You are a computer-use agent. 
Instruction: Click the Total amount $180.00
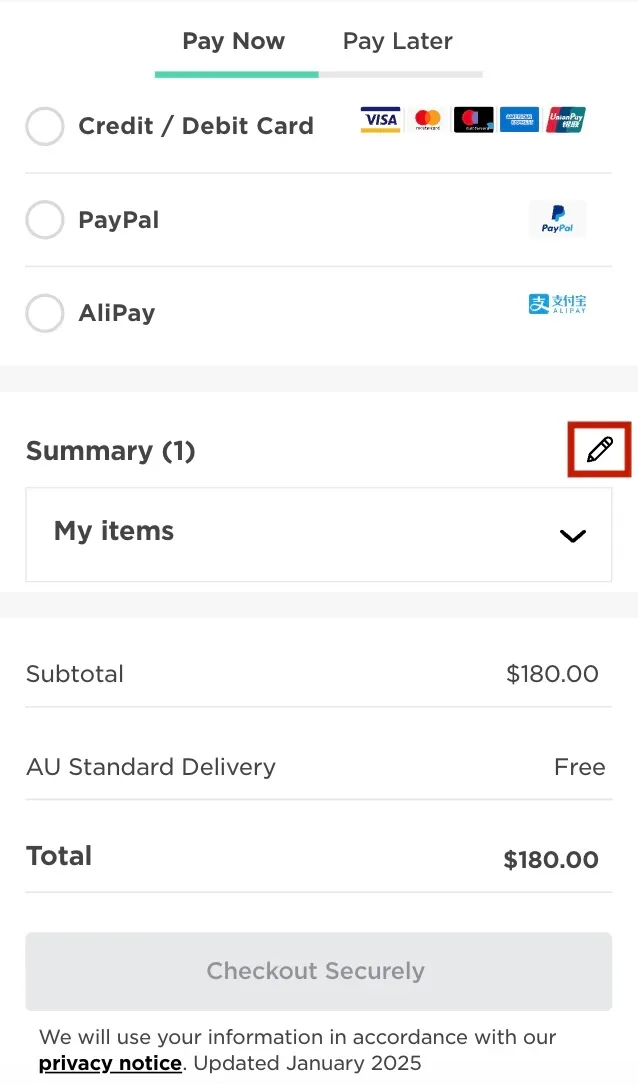551,860
